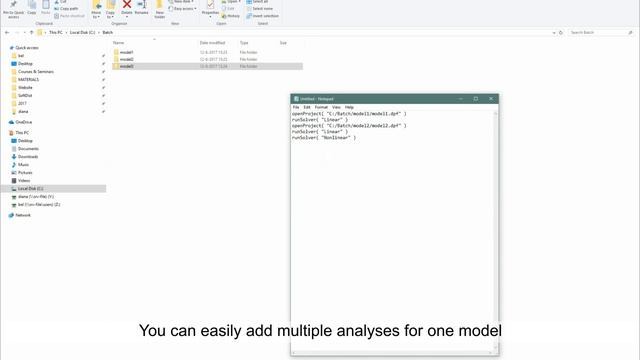The width and height of the screenshot is (640, 360).
Task: Sort by the Type column header
Action: pos(244,43)
